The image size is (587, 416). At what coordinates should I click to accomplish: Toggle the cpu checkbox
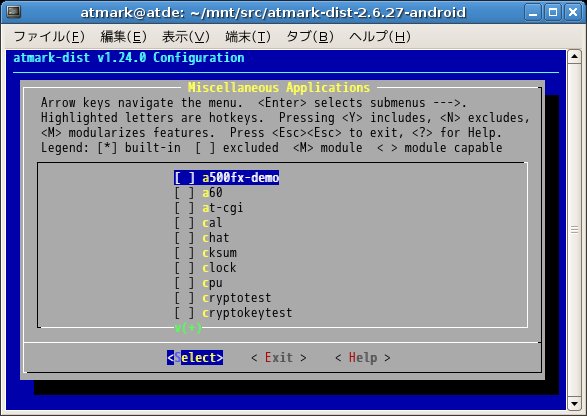(185, 283)
